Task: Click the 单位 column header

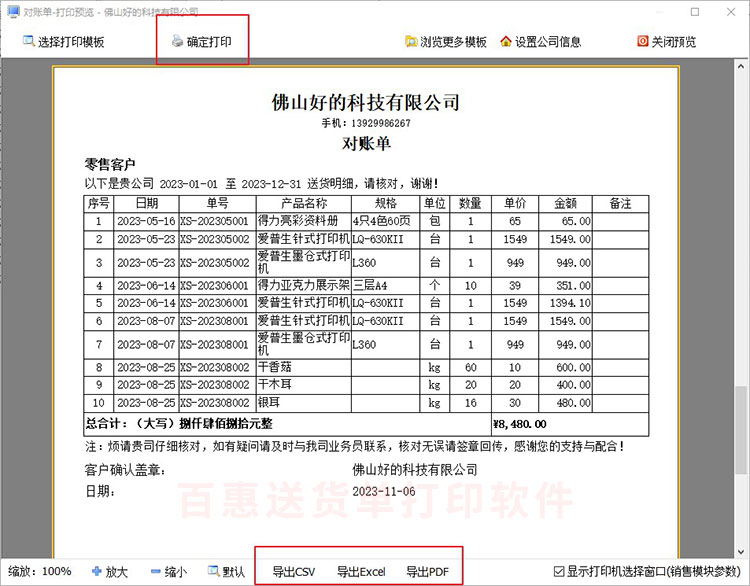Action: 434,203
